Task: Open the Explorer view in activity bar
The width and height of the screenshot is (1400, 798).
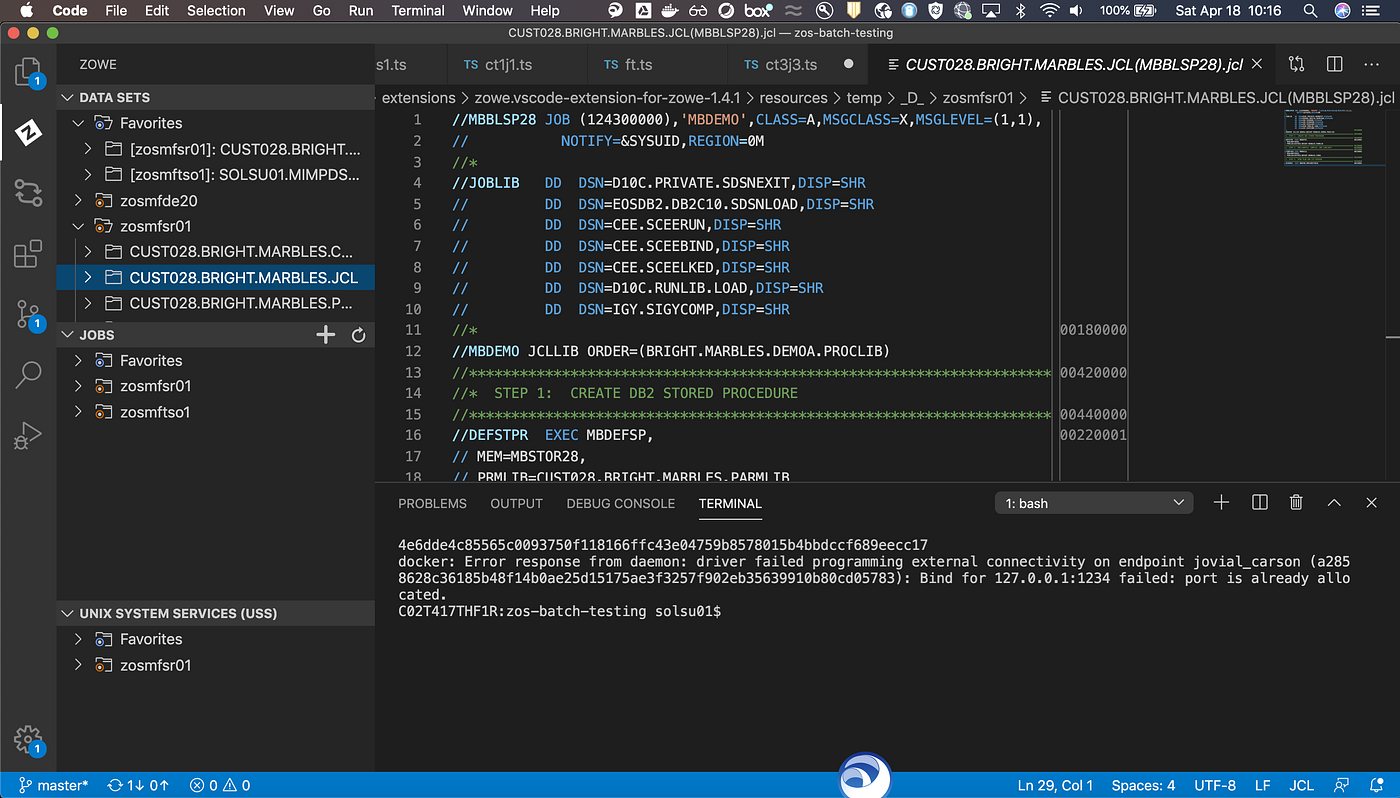Action: (27, 72)
